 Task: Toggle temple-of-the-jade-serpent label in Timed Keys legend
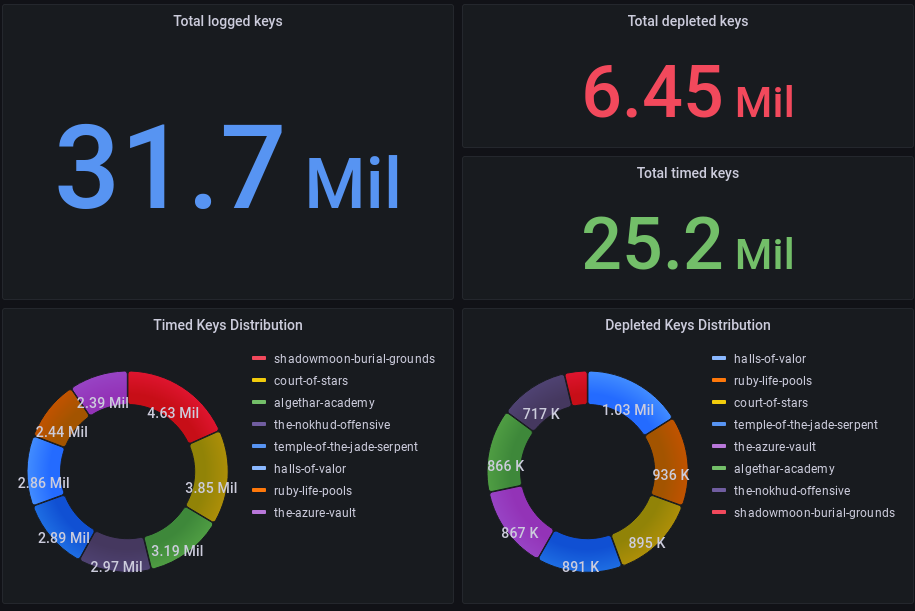(x=346, y=447)
